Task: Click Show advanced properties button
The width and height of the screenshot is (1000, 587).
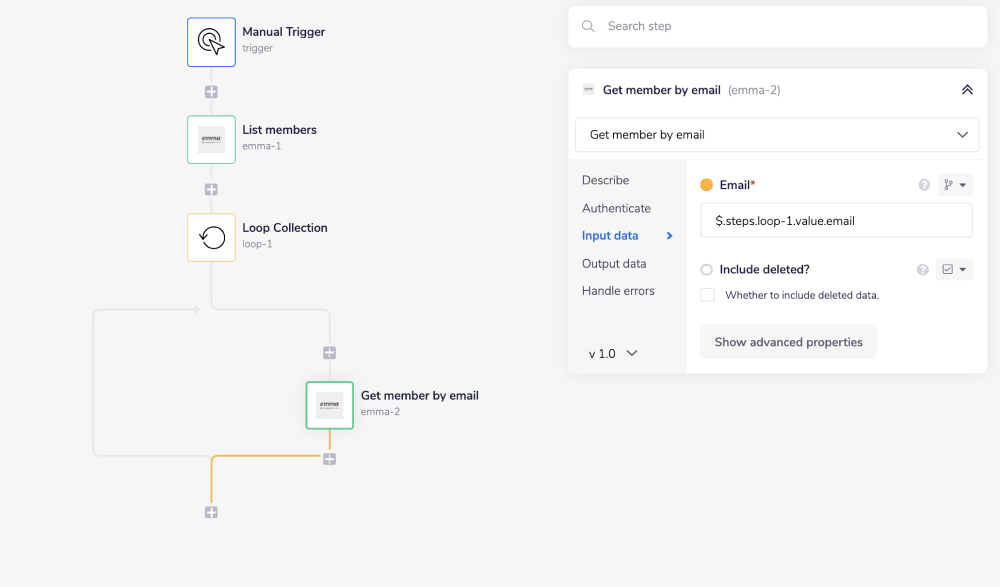Action: (788, 342)
